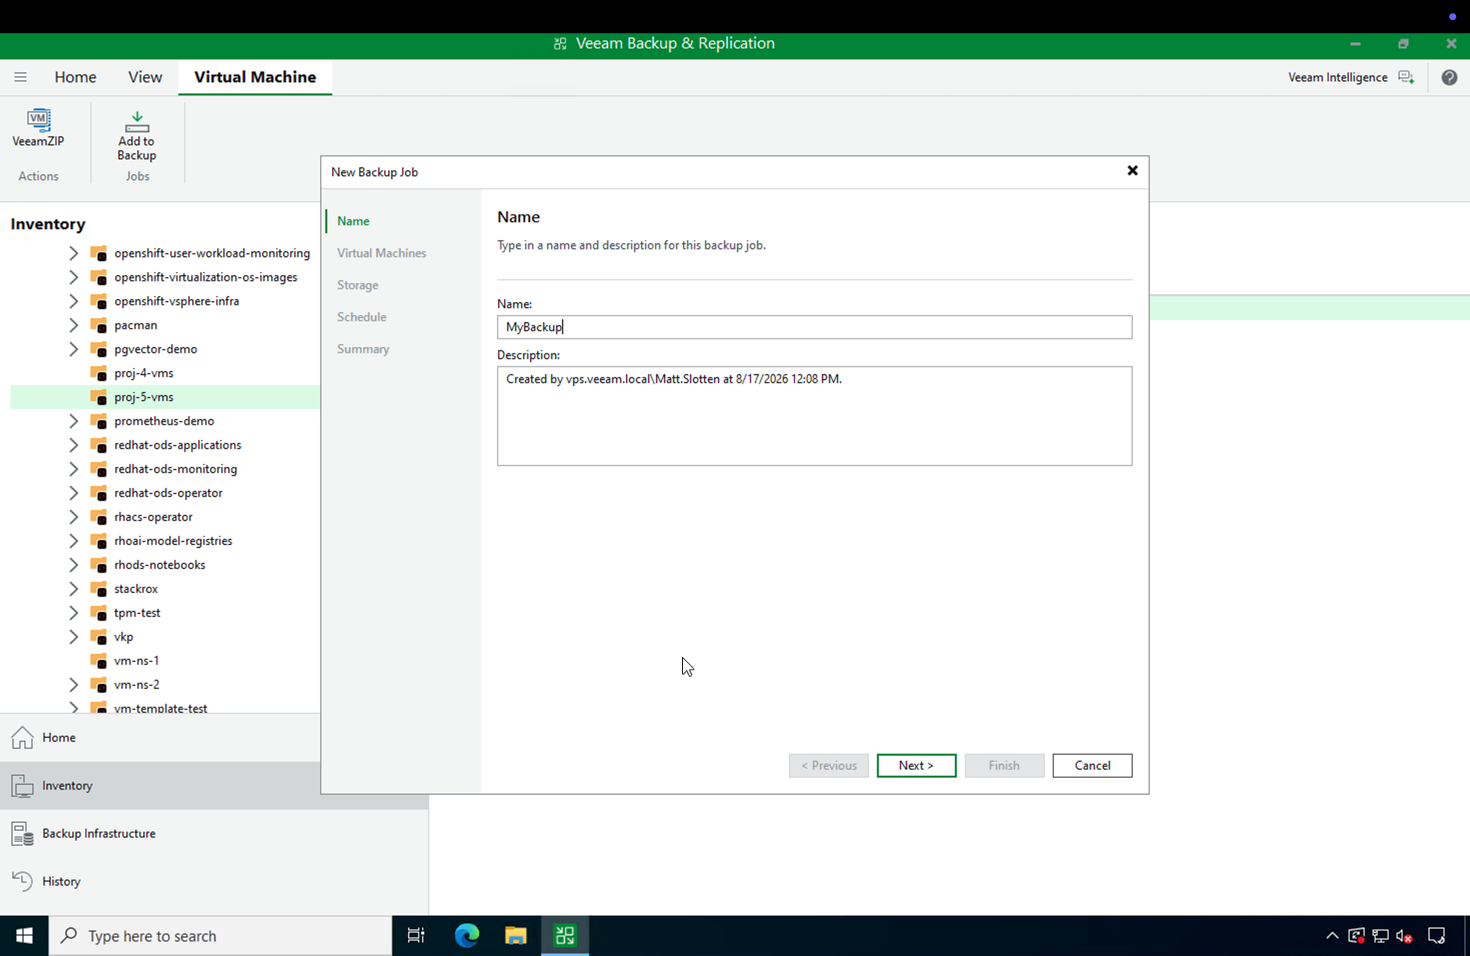Click Cancel in the backup wizard
The height and width of the screenshot is (956, 1470).
1092,765
